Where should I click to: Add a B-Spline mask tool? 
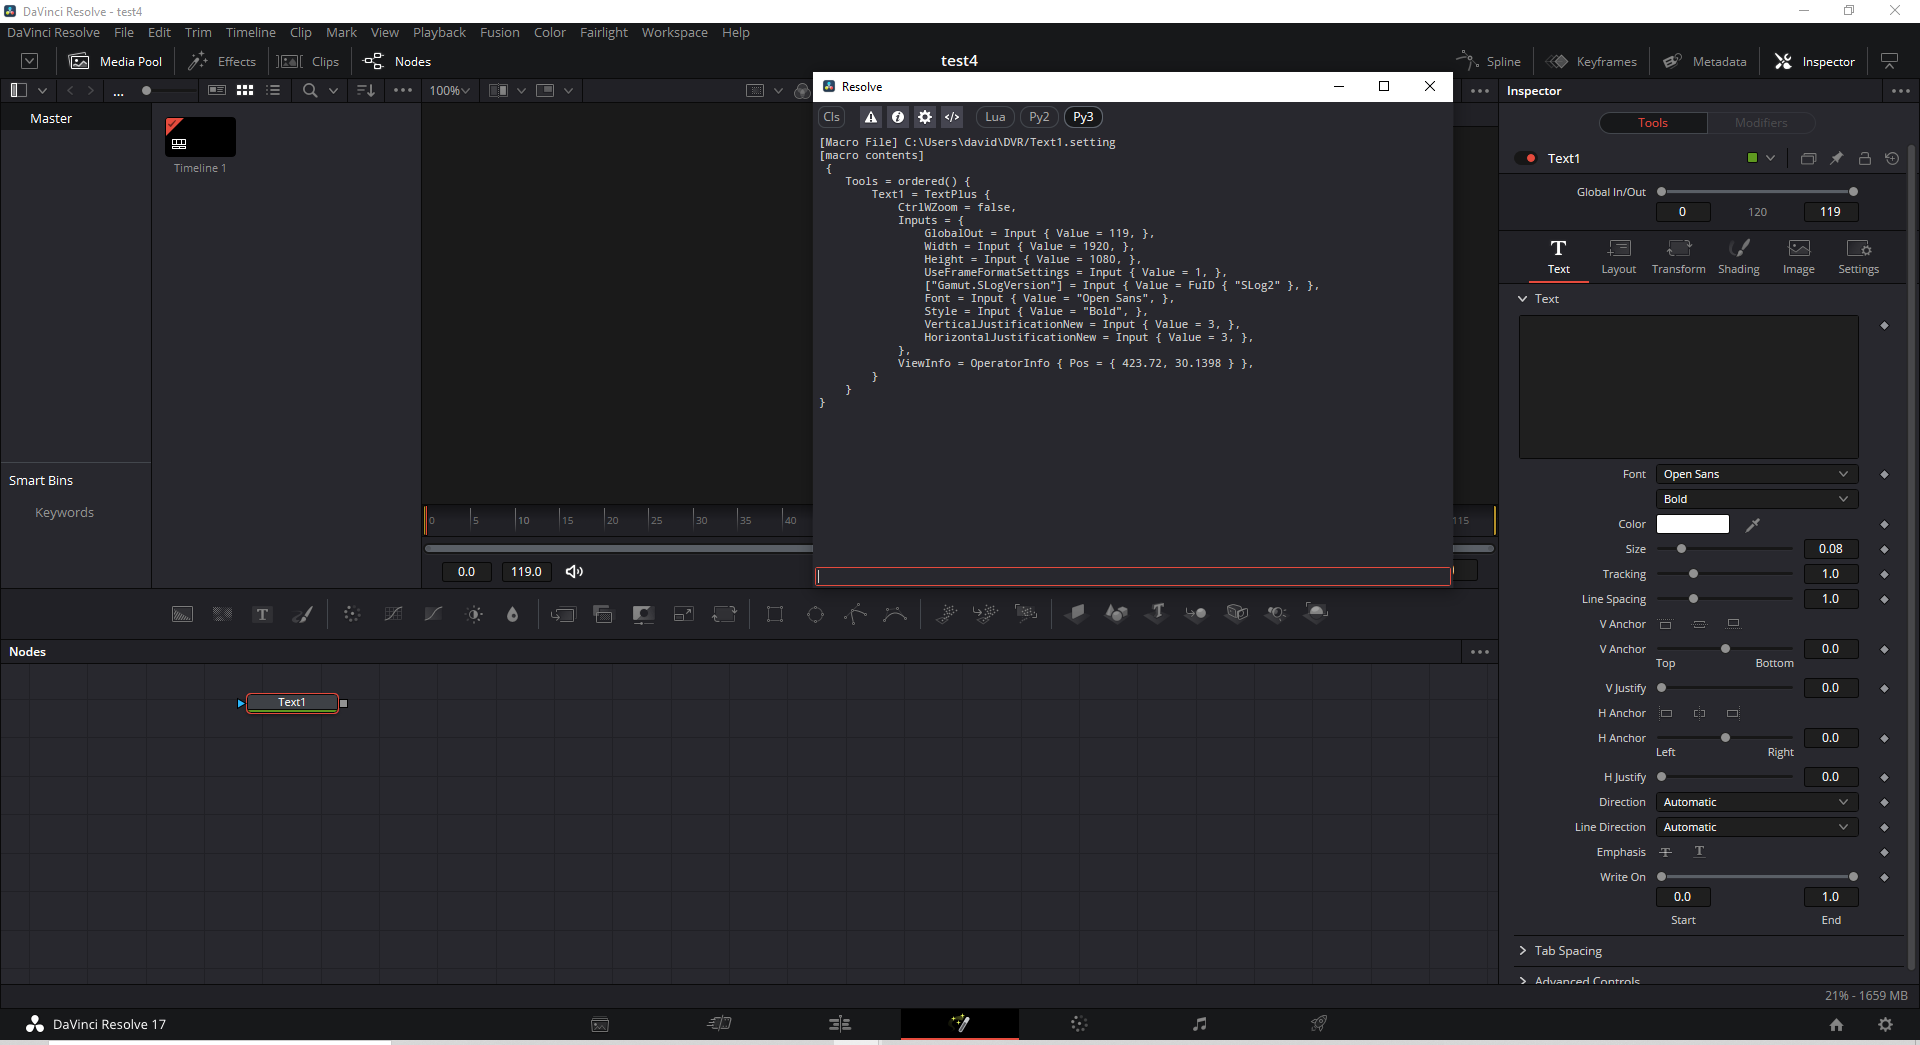895,614
